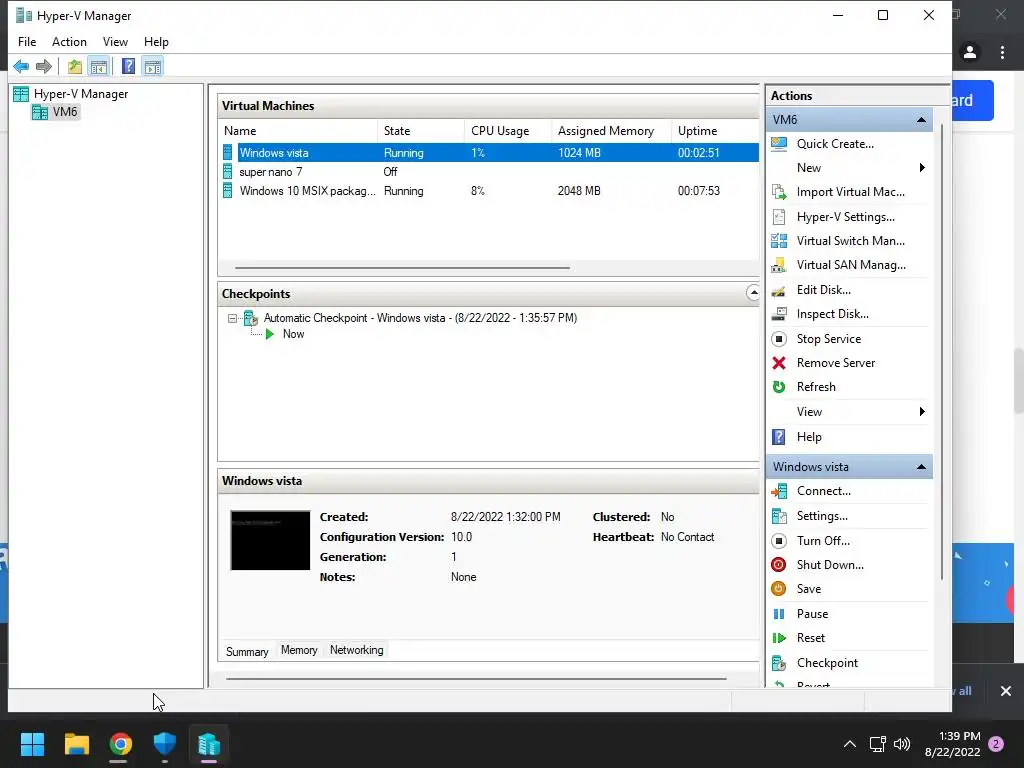The image size is (1024, 768).
Task: Click the Back arrow toolbar icon
Action: coord(21,66)
